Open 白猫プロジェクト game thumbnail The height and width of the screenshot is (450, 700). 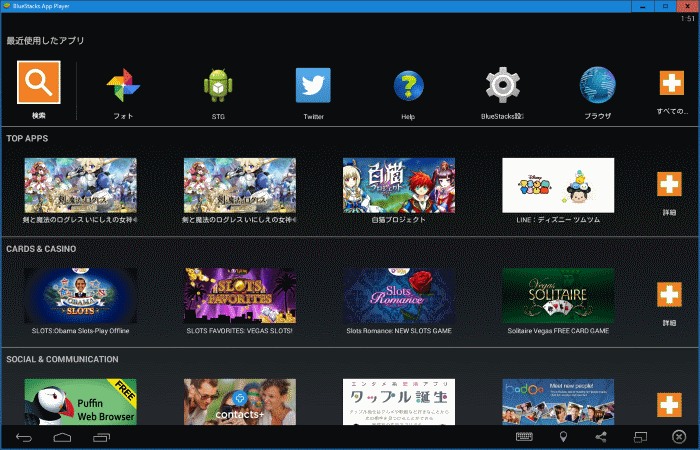pos(399,185)
